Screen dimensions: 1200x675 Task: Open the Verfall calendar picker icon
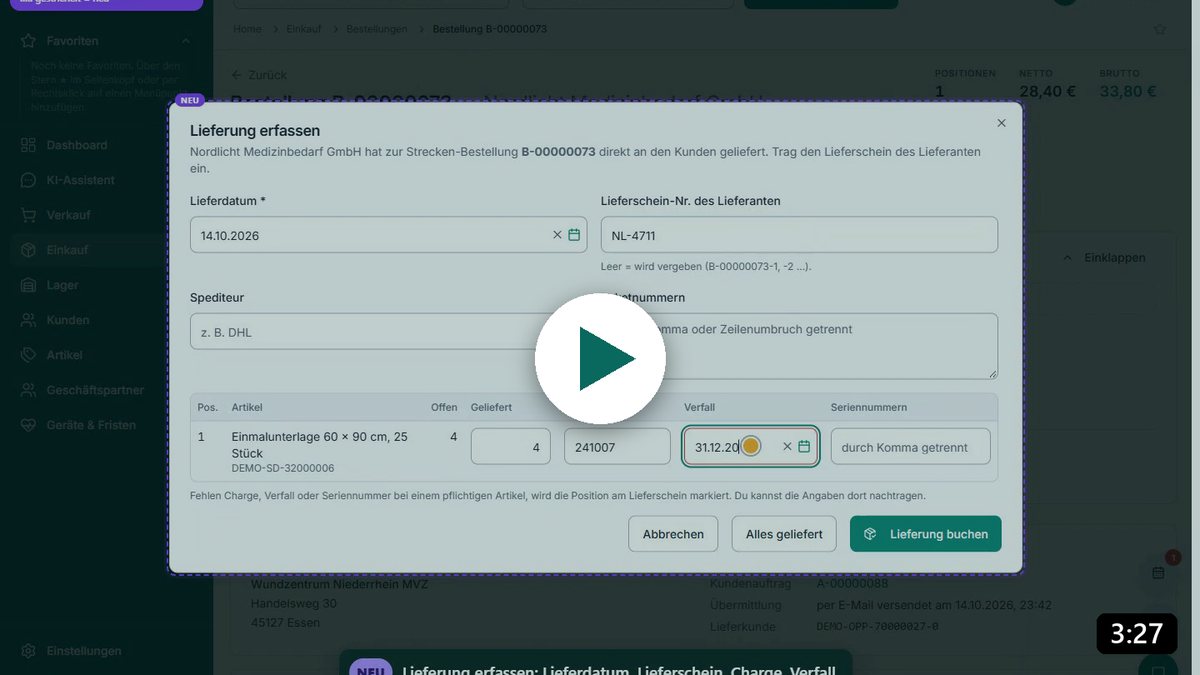coord(804,447)
